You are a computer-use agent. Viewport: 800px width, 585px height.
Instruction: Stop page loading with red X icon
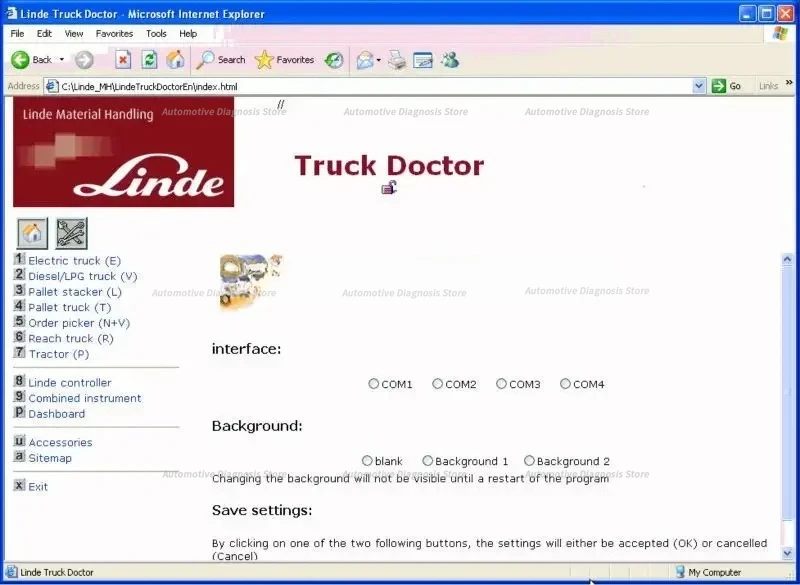(x=122, y=60)
